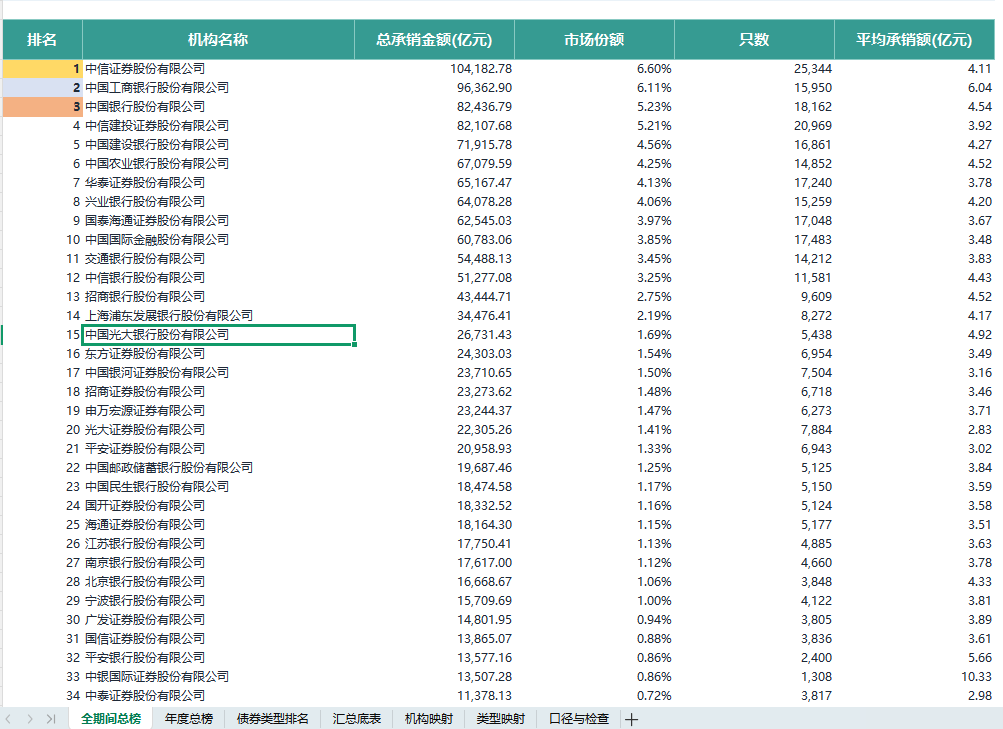Click the amount value 96,362.90

(x=484, y=88)
